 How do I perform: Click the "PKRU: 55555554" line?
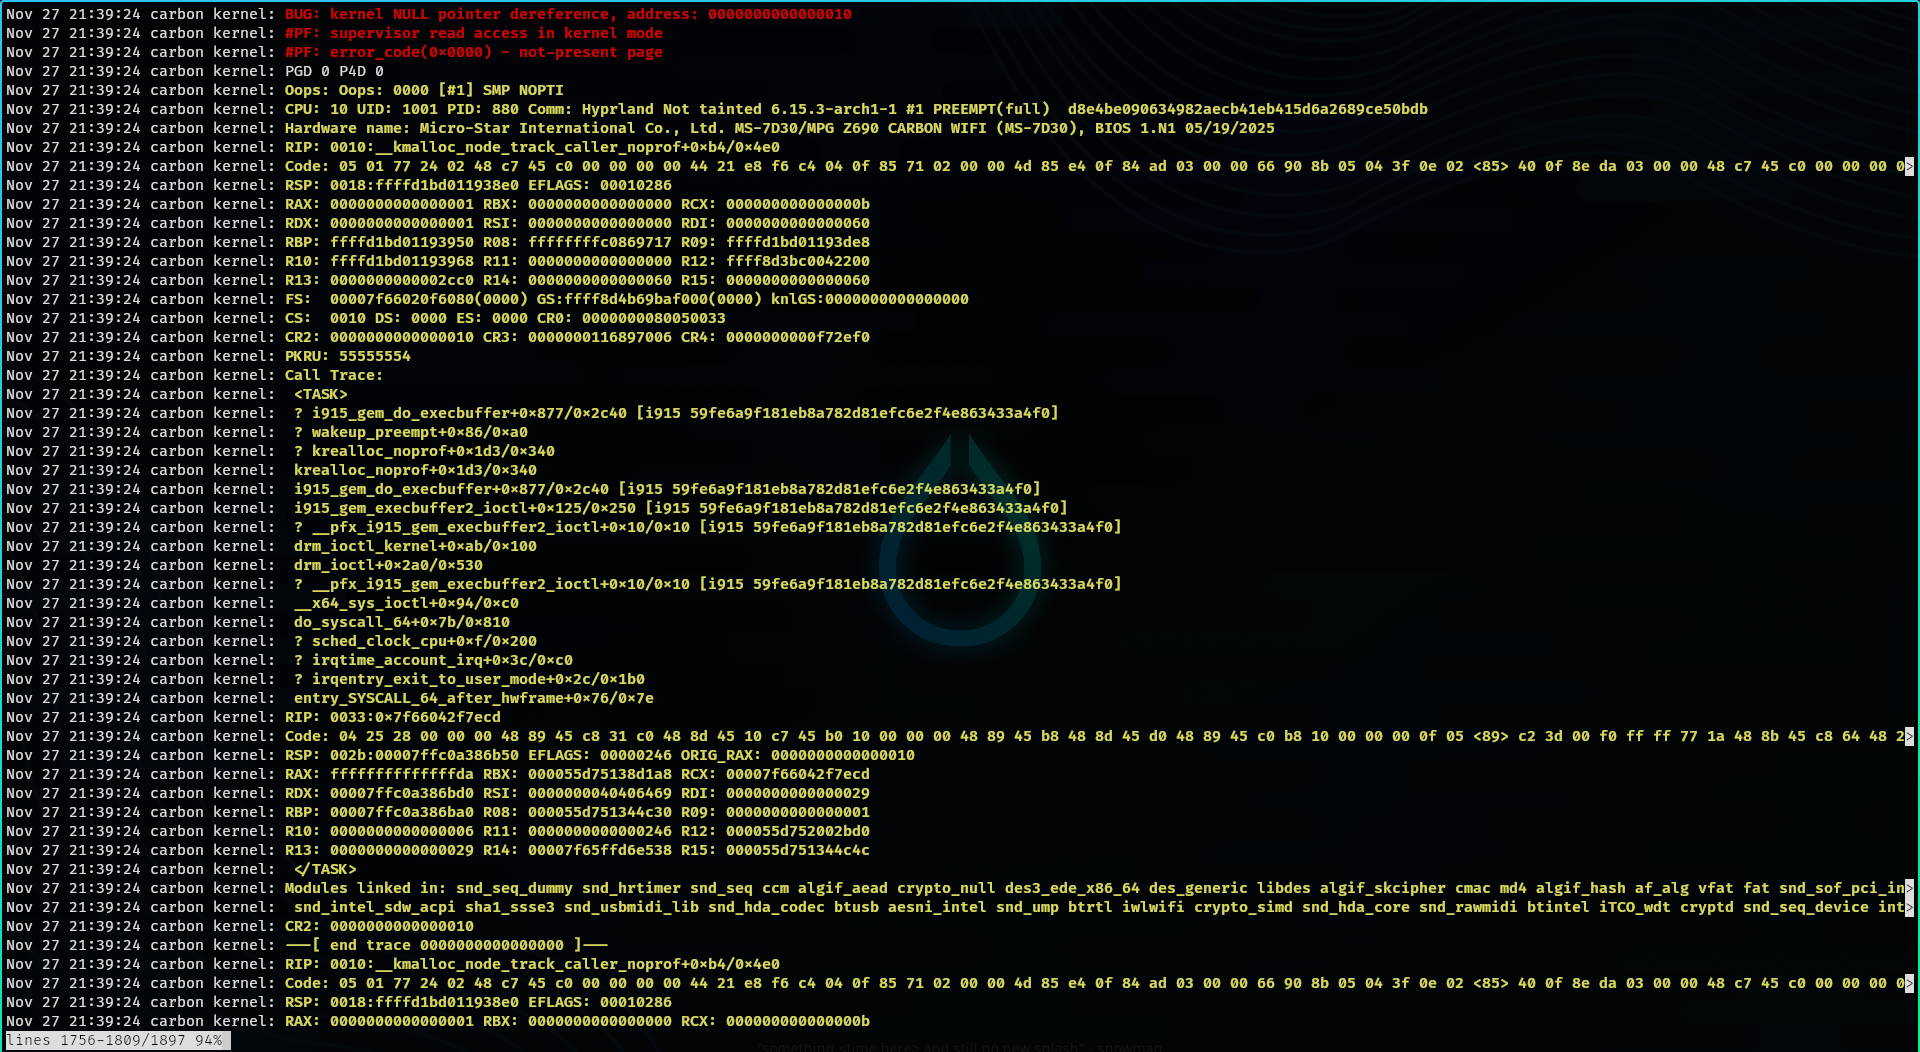(x=348, y=357)
